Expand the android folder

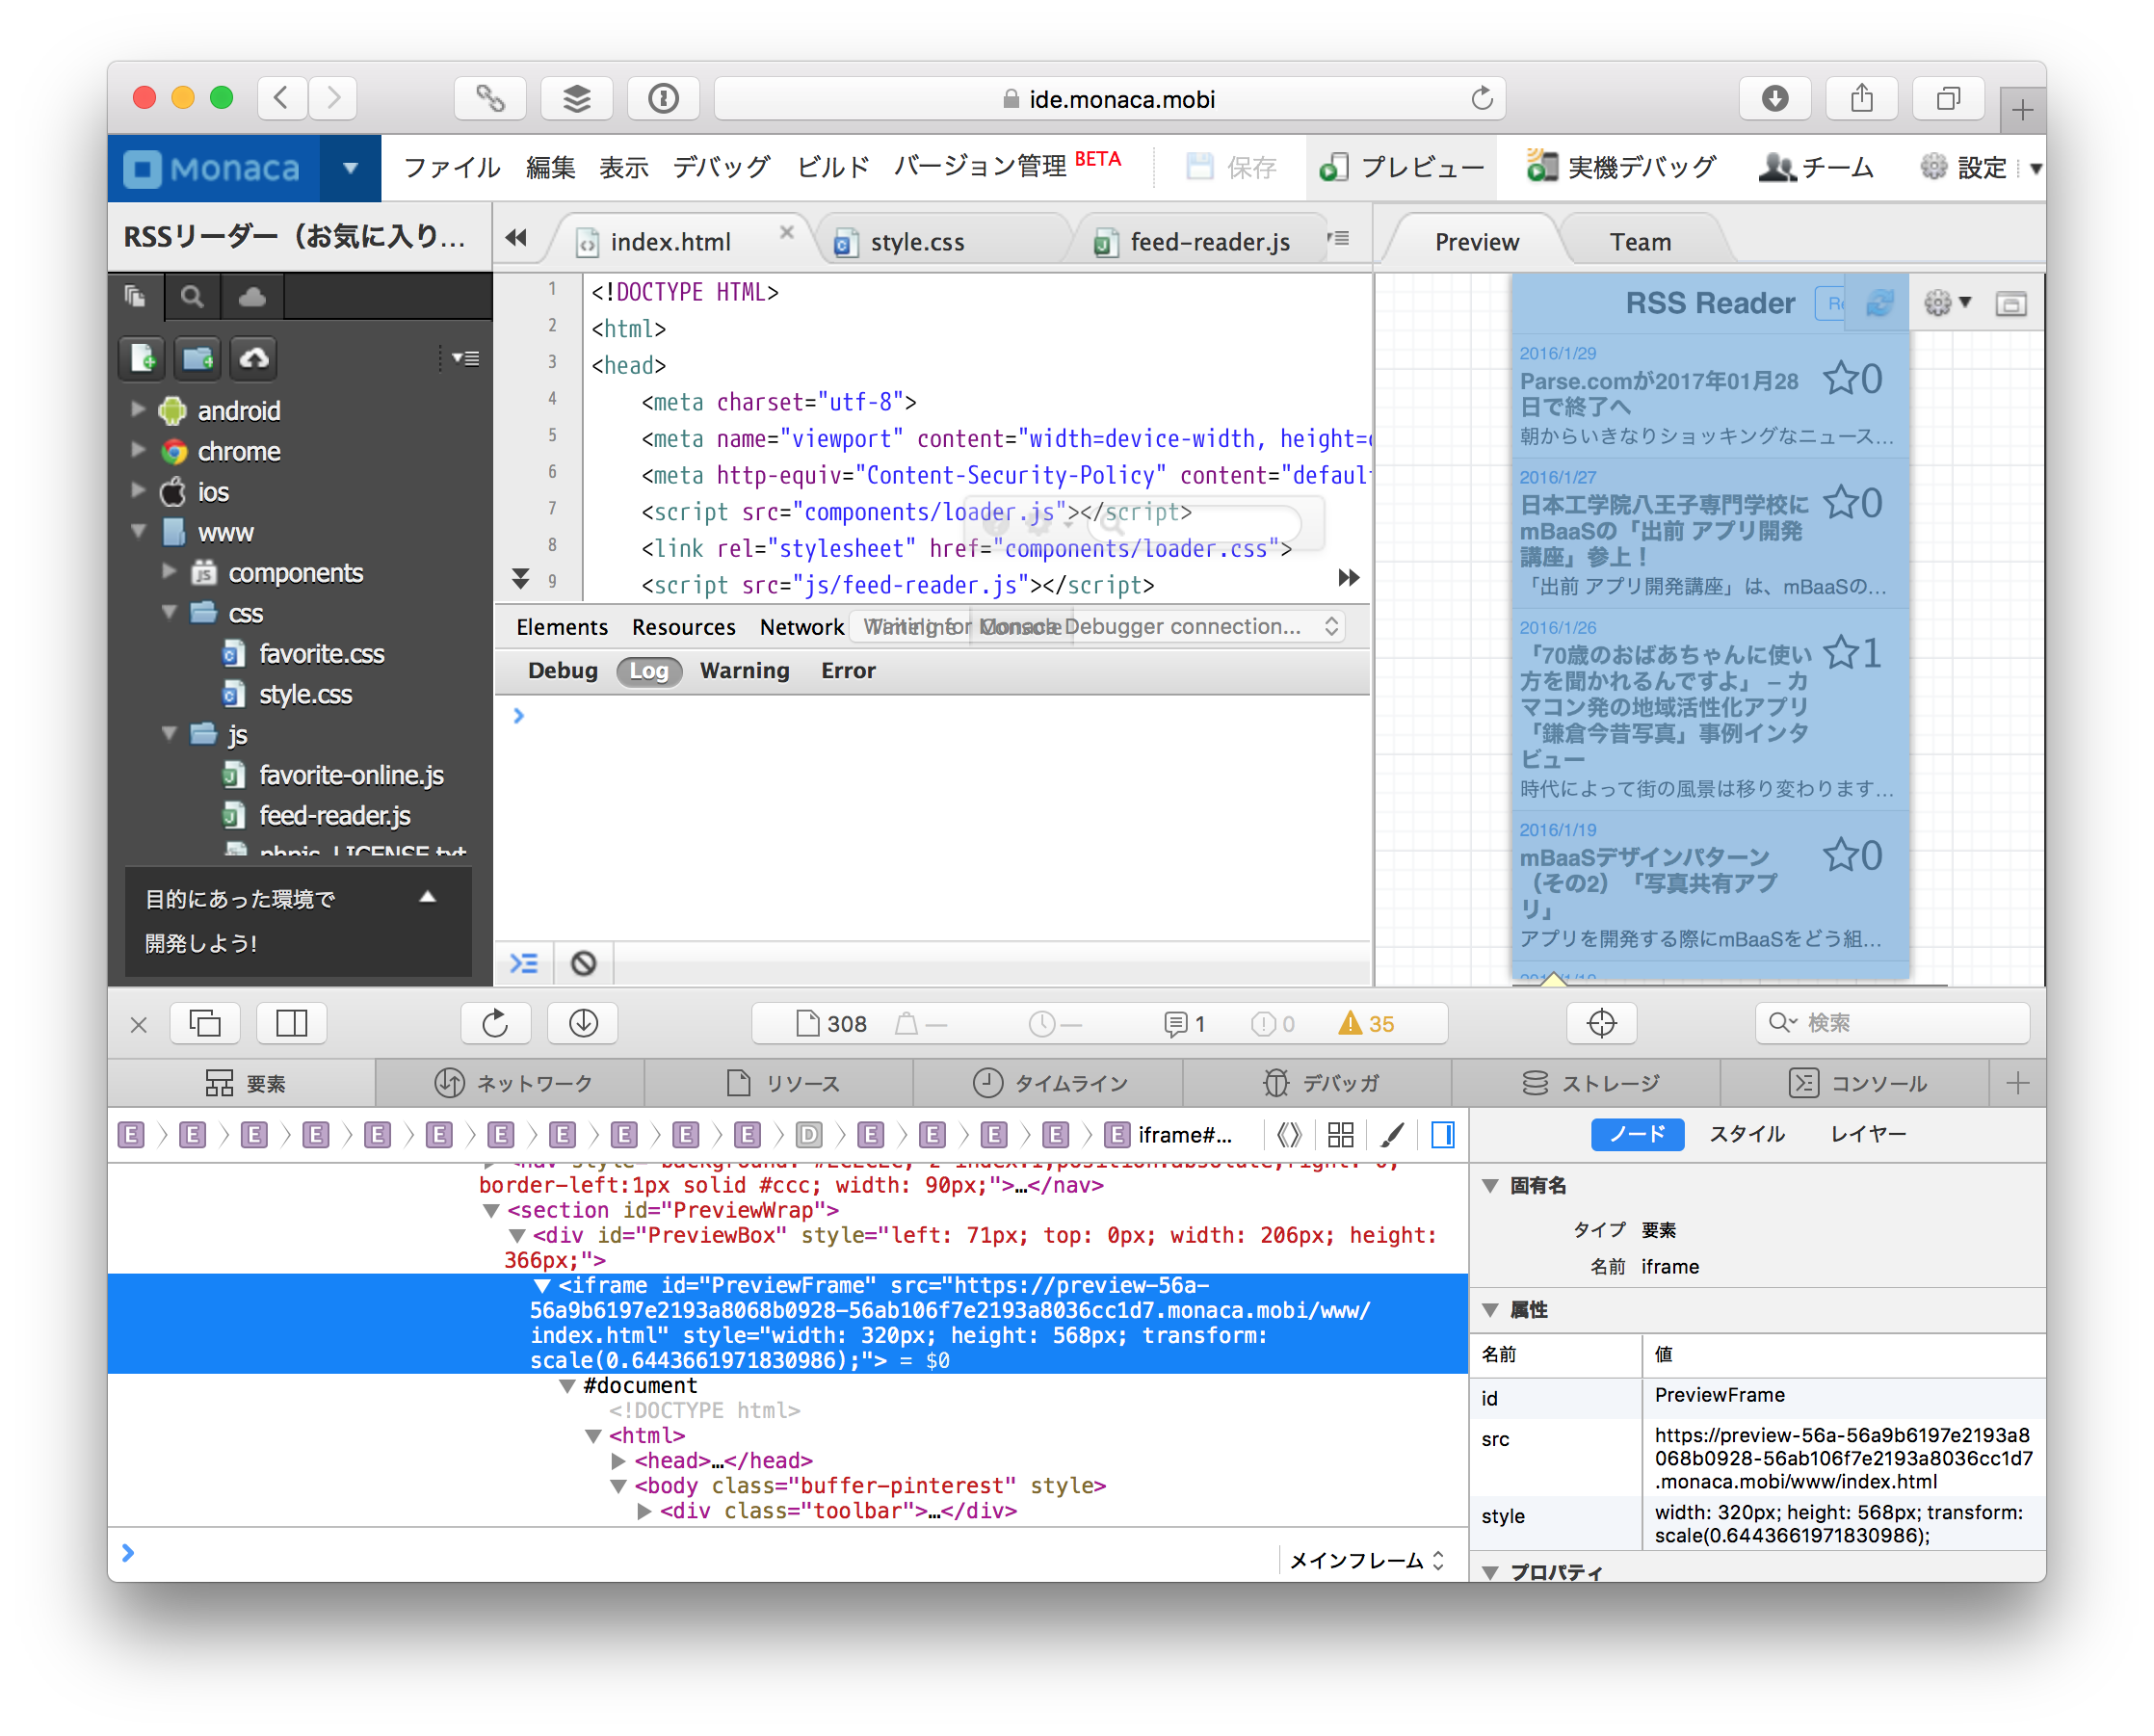(138, 410)
